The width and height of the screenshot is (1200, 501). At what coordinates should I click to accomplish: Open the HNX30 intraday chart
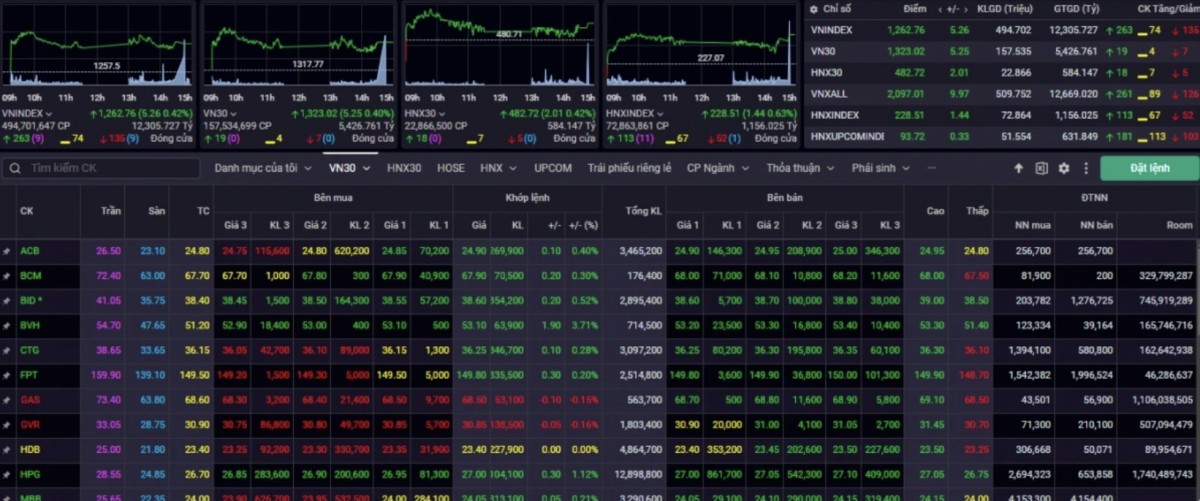(499, 46)
